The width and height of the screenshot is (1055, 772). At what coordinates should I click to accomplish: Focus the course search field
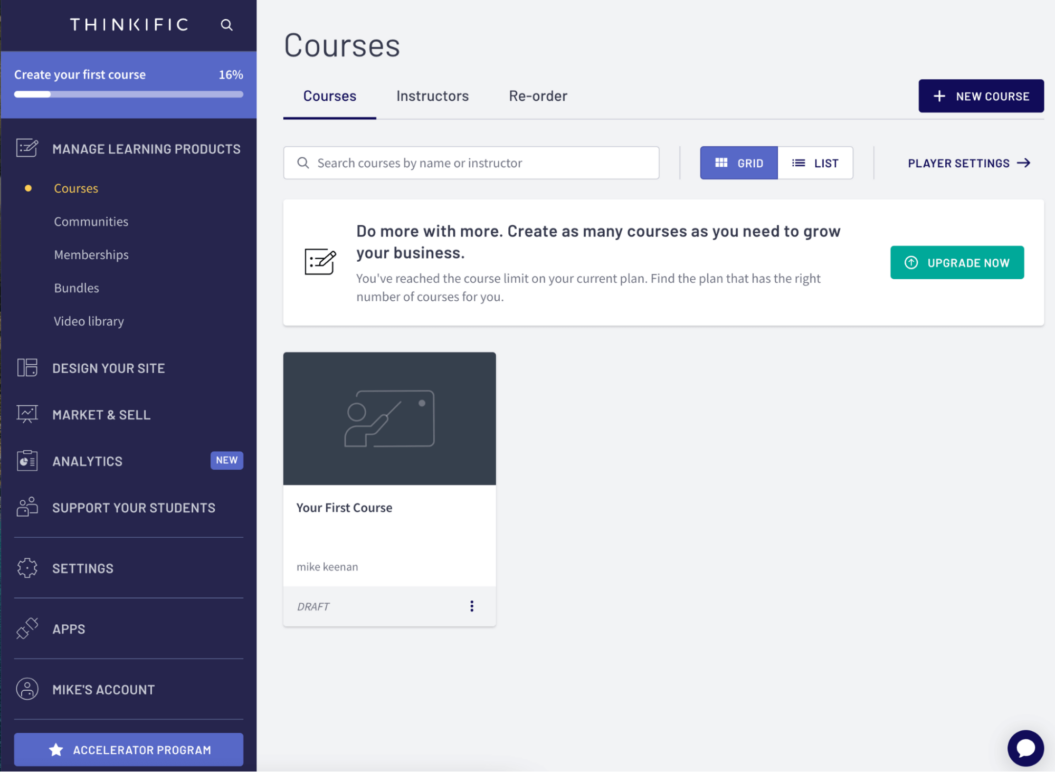[x=471, y=163]
